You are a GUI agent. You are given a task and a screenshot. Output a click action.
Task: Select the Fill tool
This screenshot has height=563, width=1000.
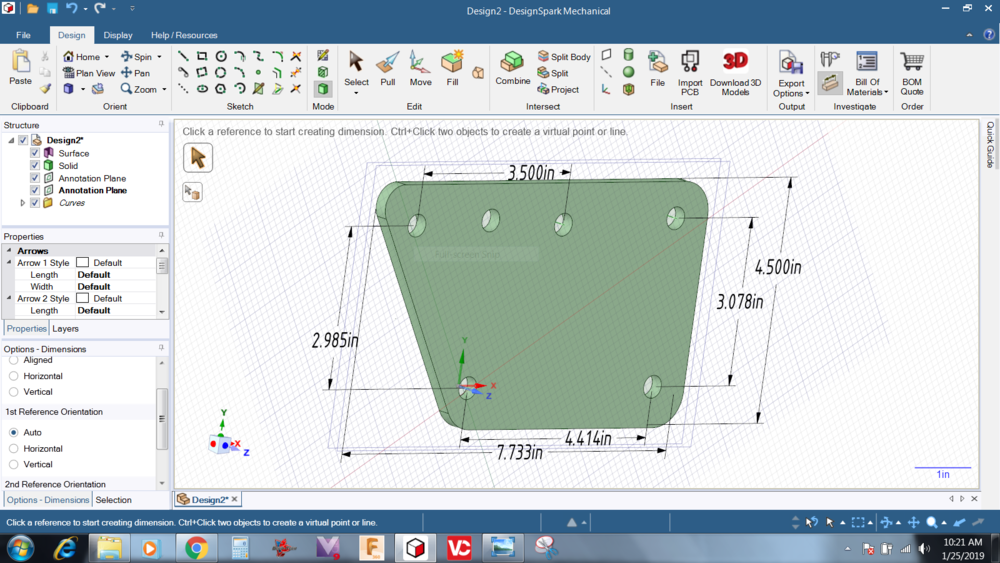click(452, 68)
